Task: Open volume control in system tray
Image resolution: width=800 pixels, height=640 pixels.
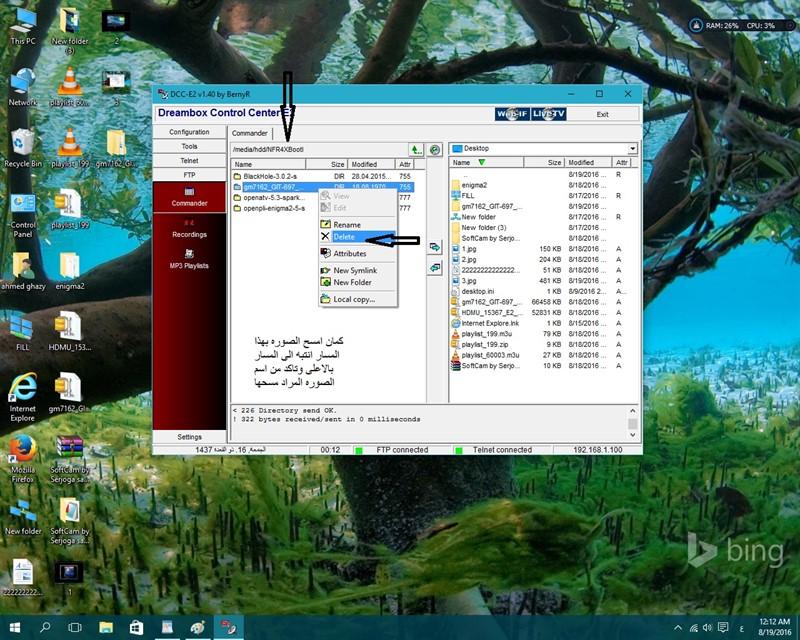Action: (x=707, y=628)
